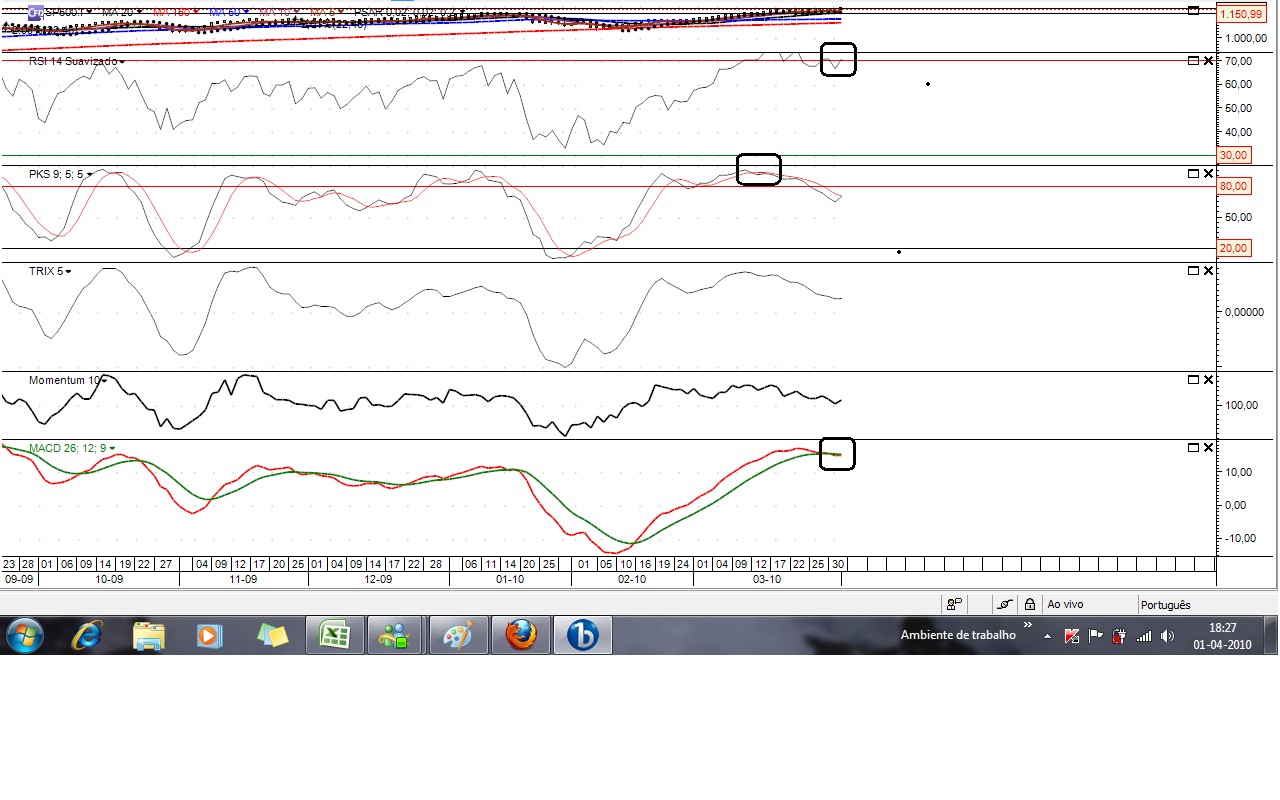Click the connection plug icon in status bar
The height and width of the screenshot is (800, 1280).
point(1005,604)
